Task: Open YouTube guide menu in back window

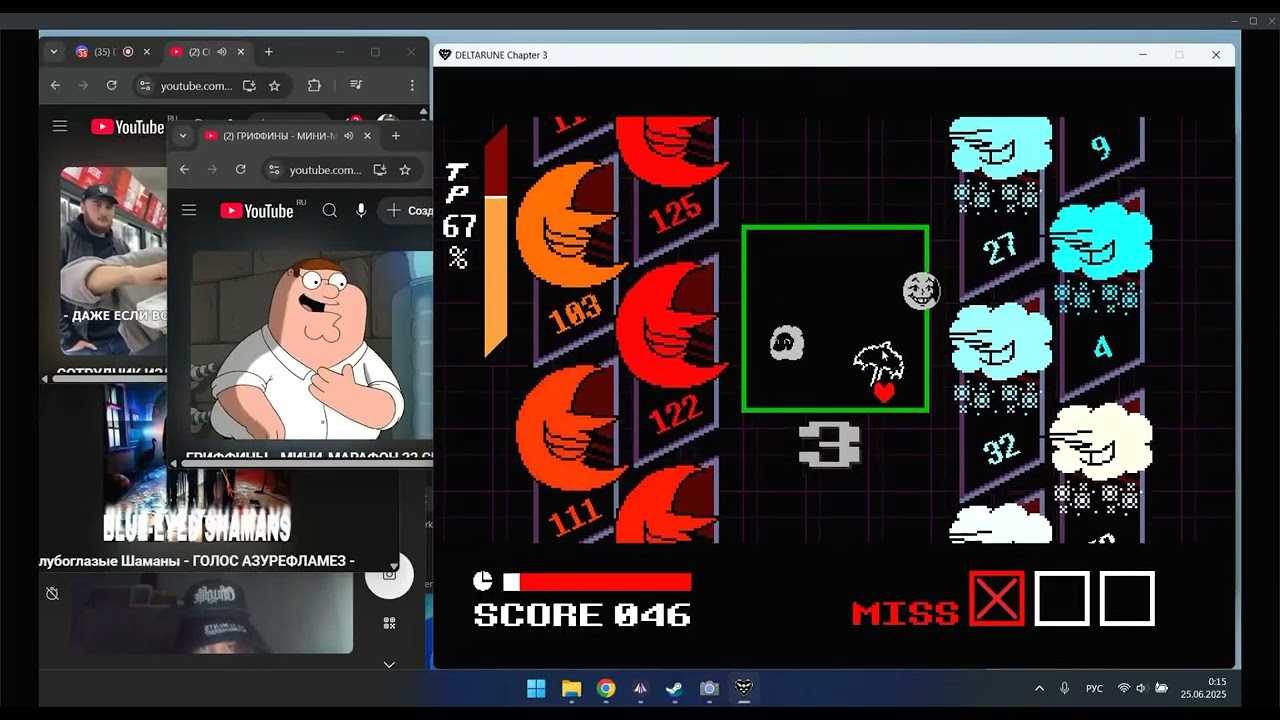Action: [60, 126]
